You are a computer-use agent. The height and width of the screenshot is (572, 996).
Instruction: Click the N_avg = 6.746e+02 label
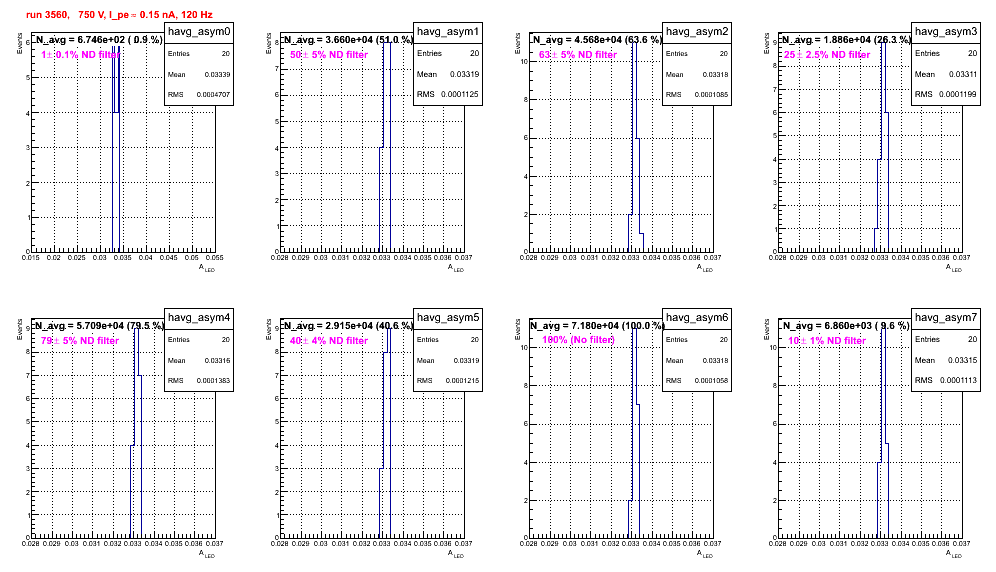click(98, 40)
